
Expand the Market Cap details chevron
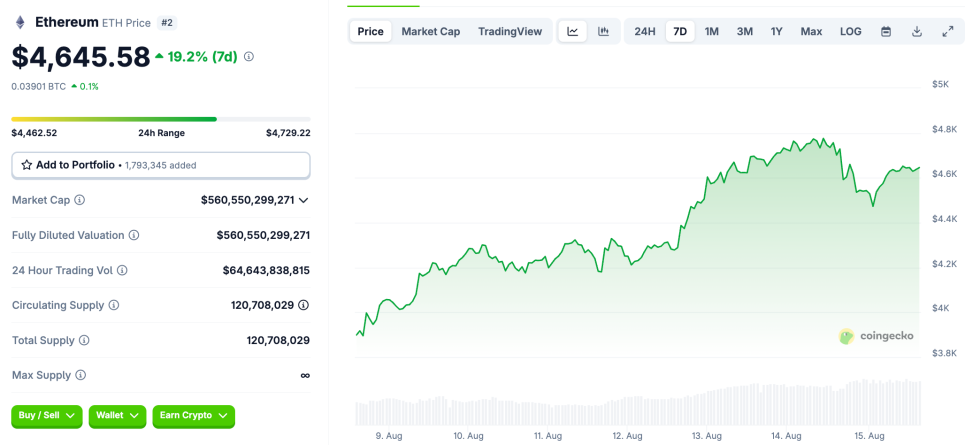(304, 200)
